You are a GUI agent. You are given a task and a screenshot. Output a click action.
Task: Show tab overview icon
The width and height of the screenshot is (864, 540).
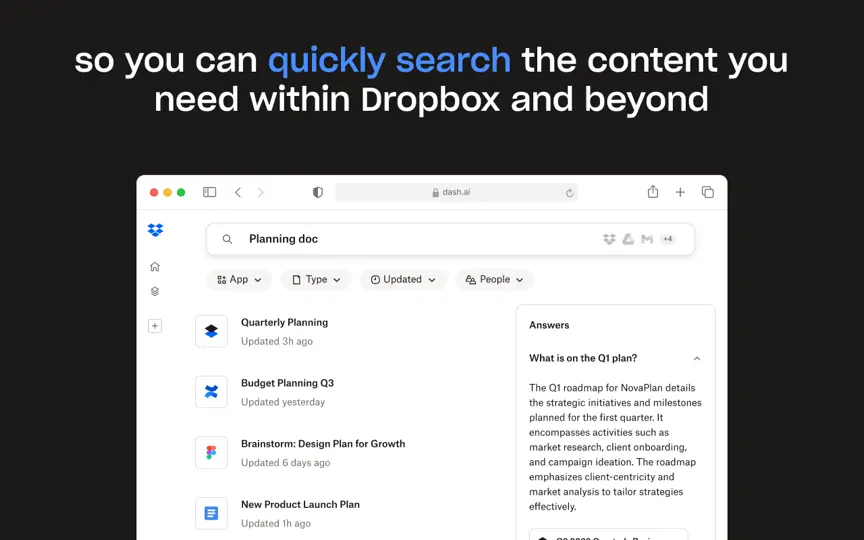click(708, 192)
